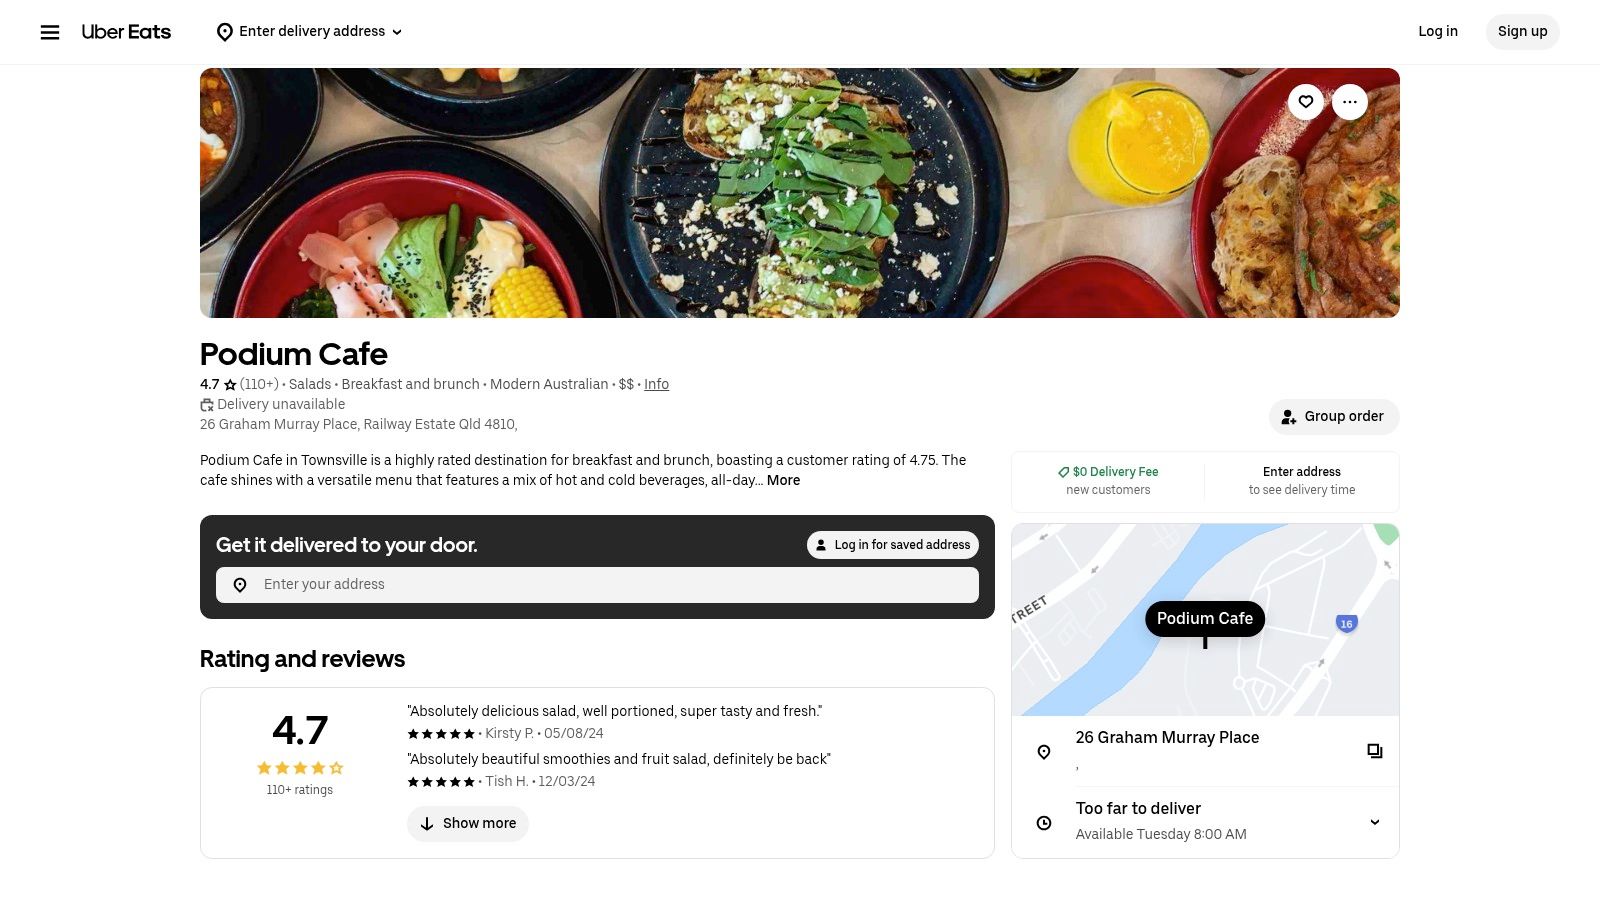Expand the restaurant description with More
The image size is (1600, 900).
783,480
